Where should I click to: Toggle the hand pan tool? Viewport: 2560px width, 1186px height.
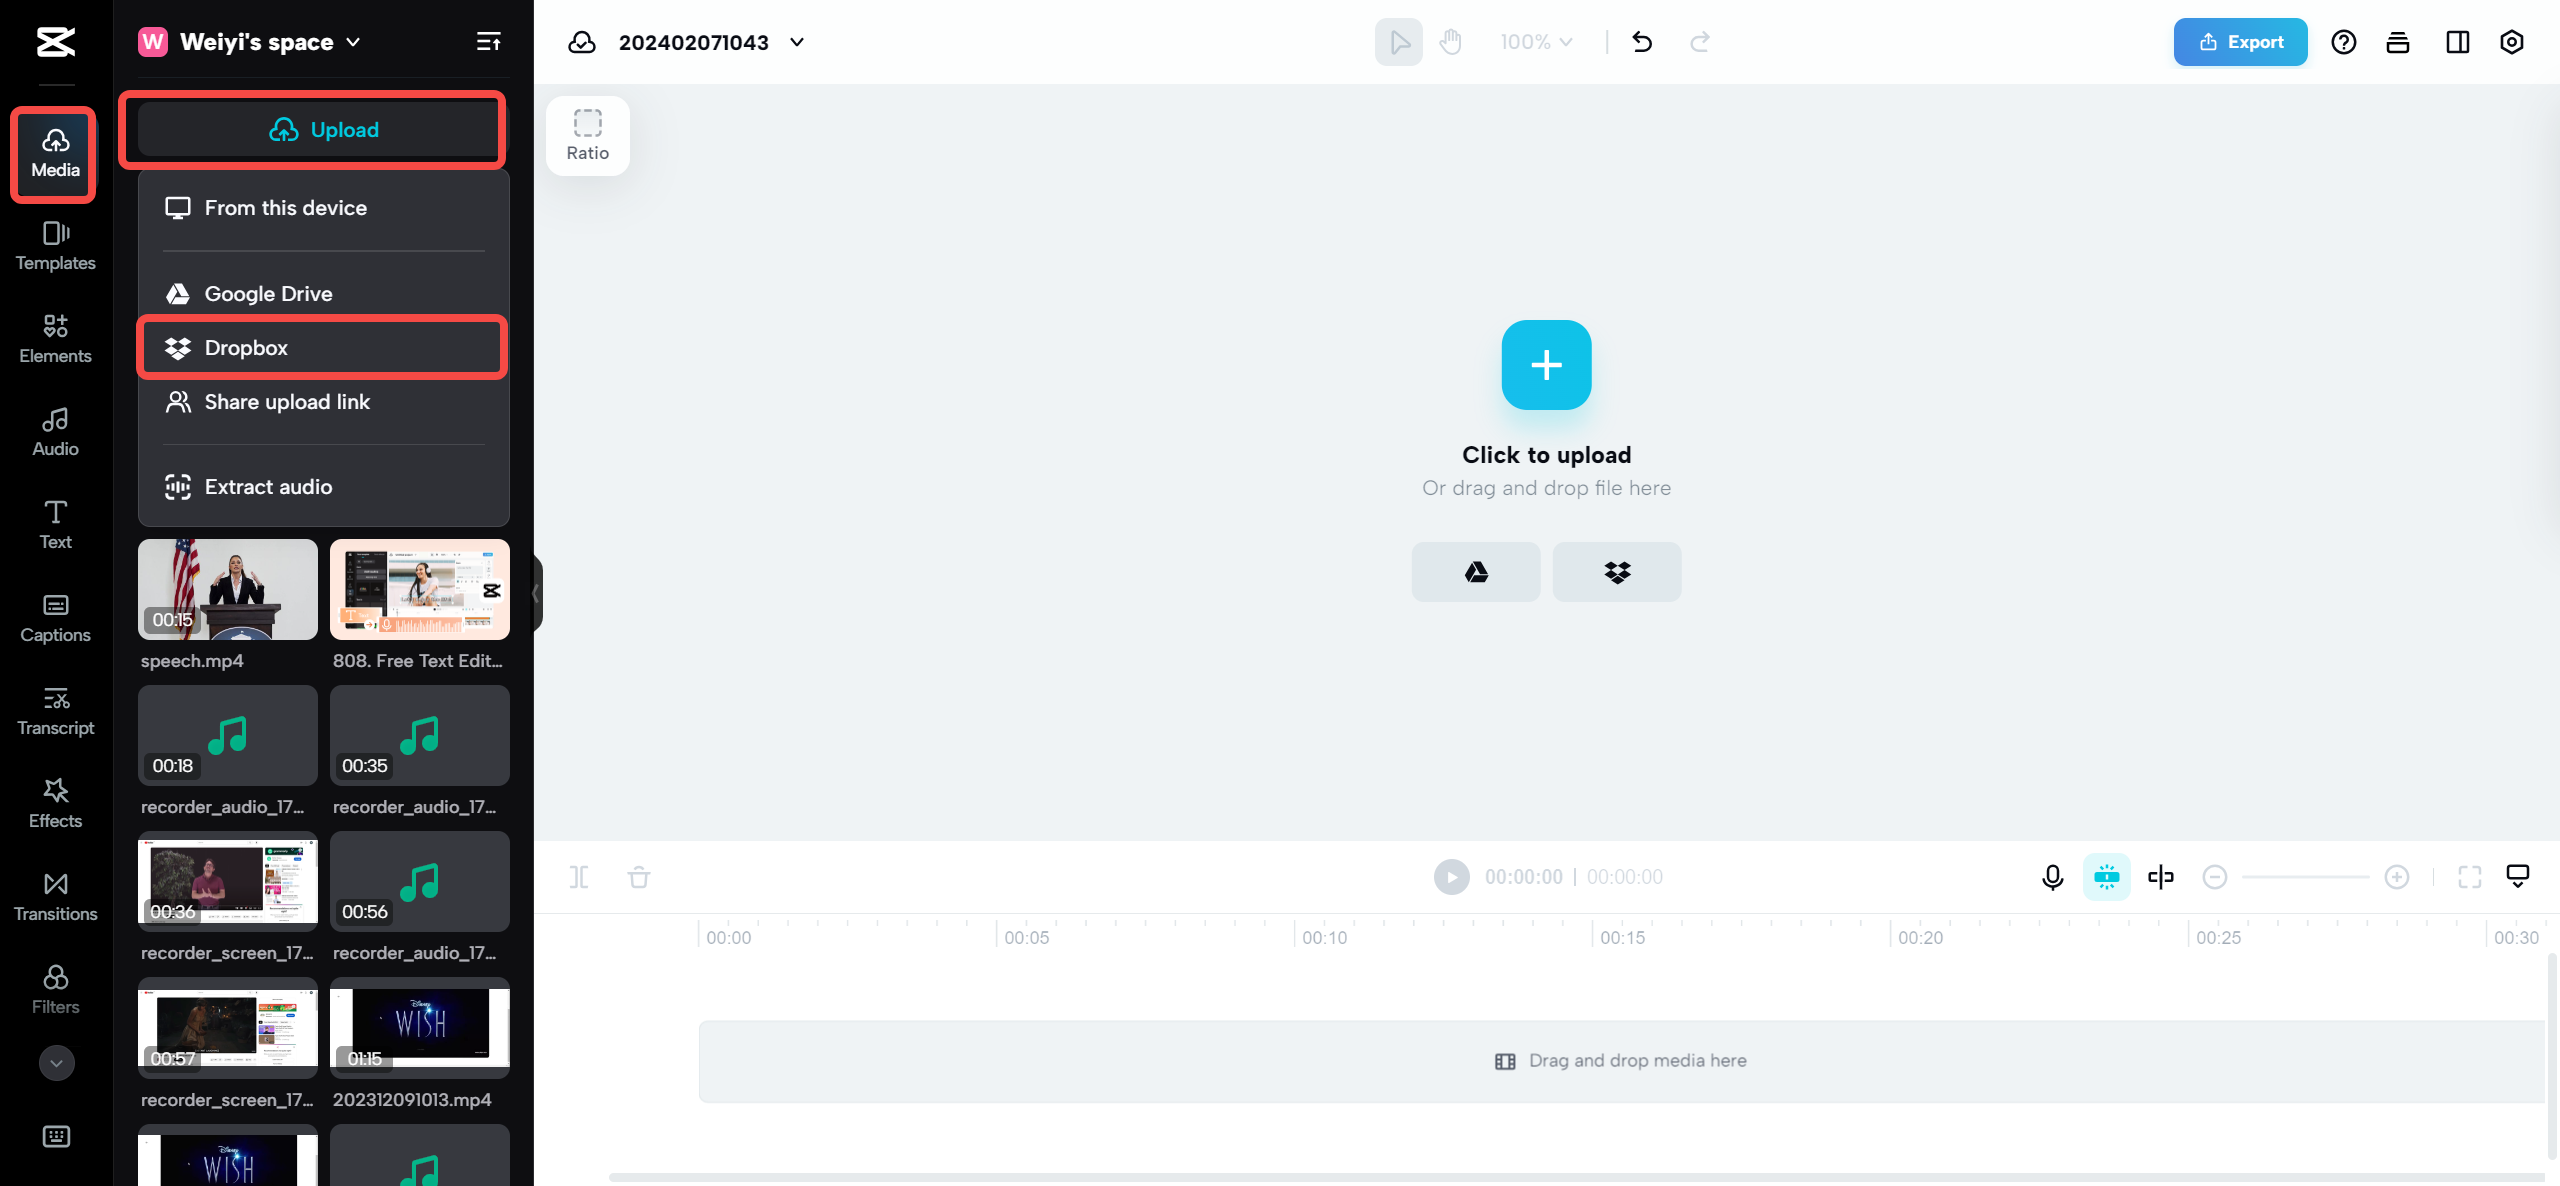1450,42
